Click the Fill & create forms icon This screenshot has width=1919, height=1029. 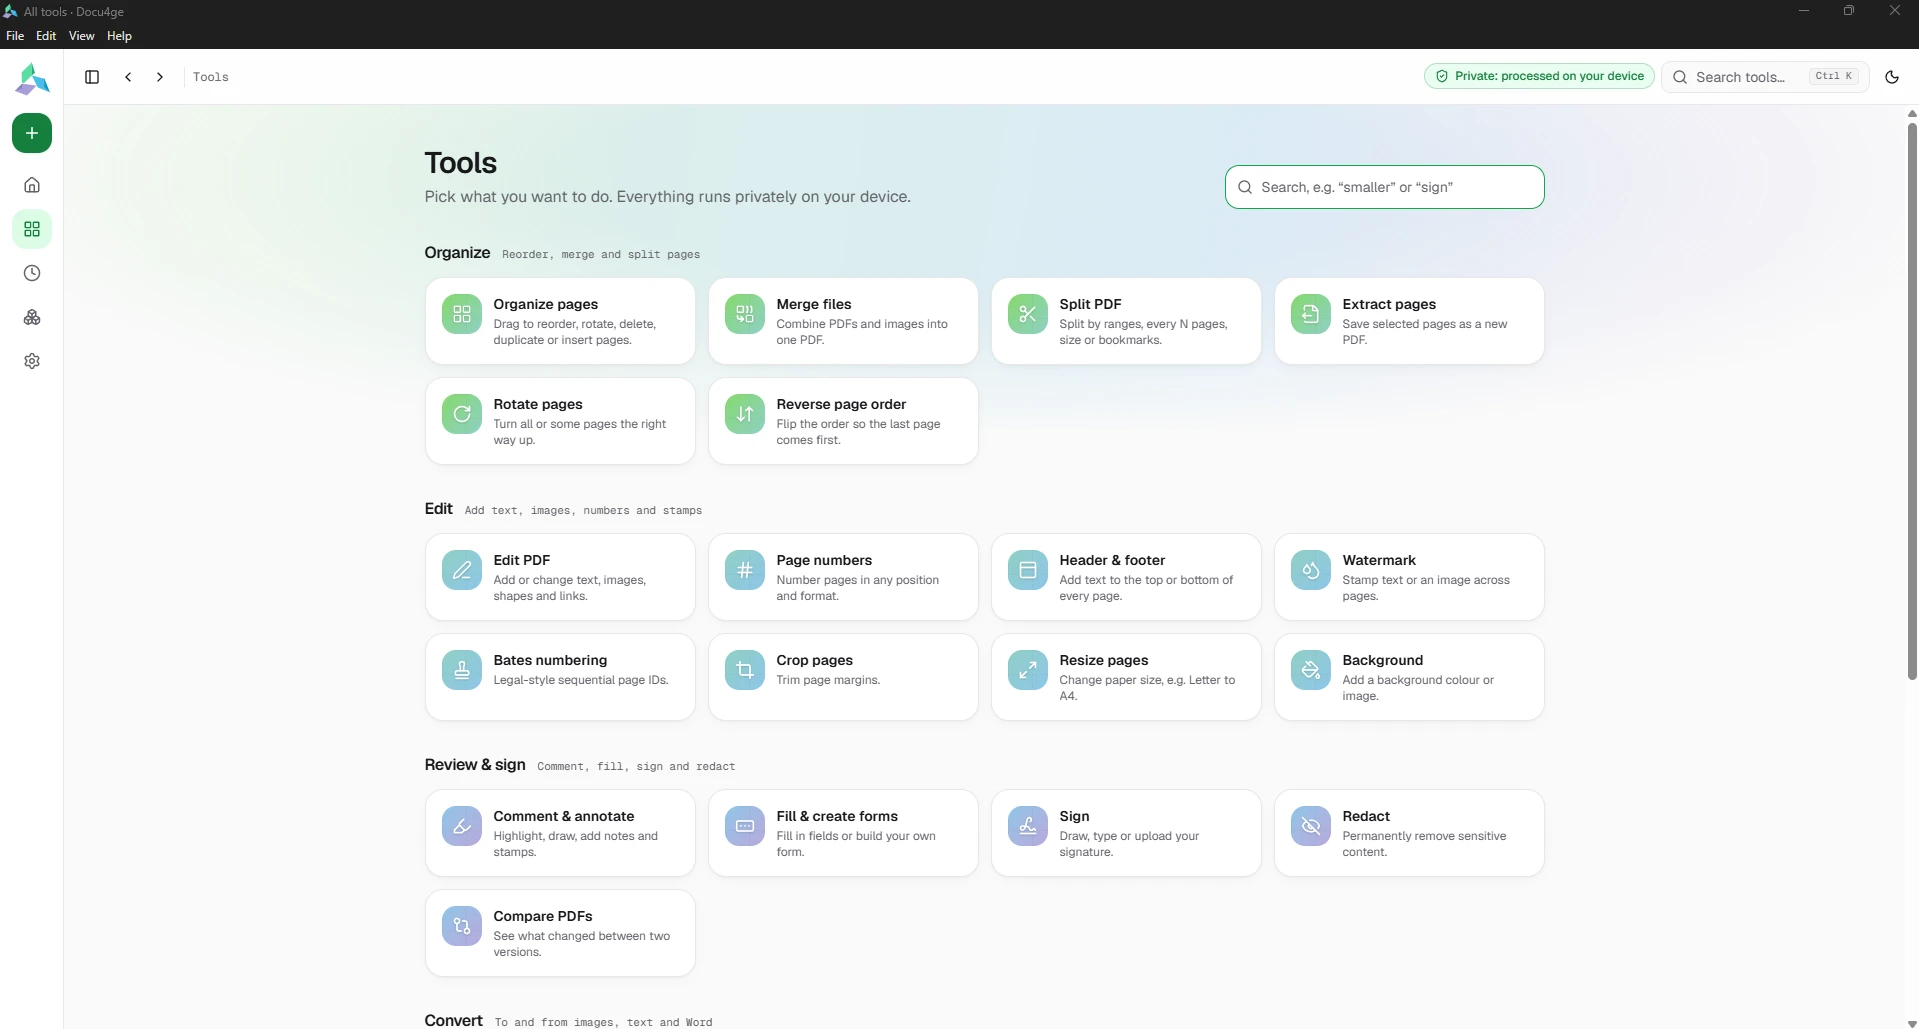pyautogui.click(x=745, y=826)
